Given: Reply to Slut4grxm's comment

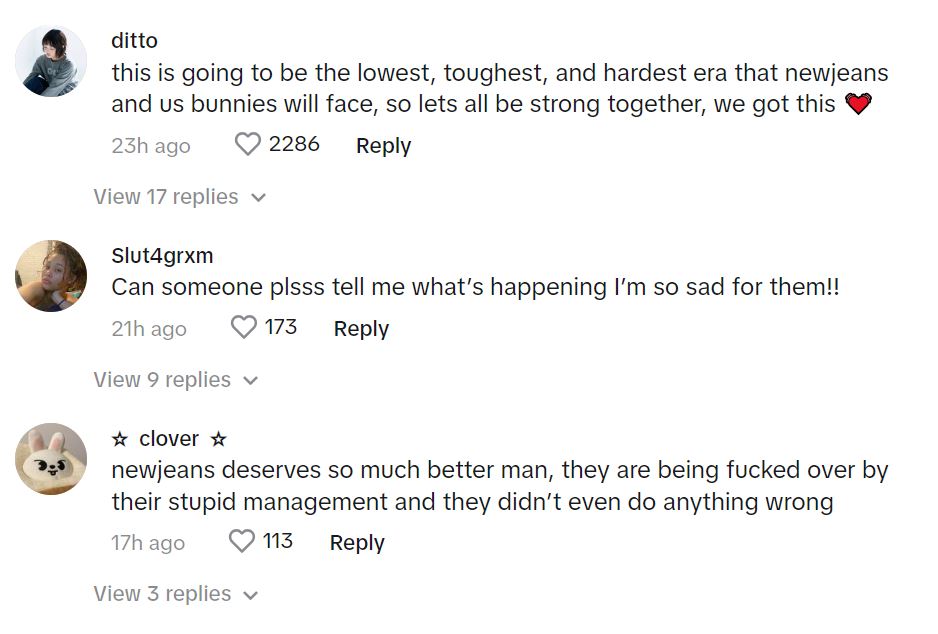Looking at the screenshot, I should (361, 329).
